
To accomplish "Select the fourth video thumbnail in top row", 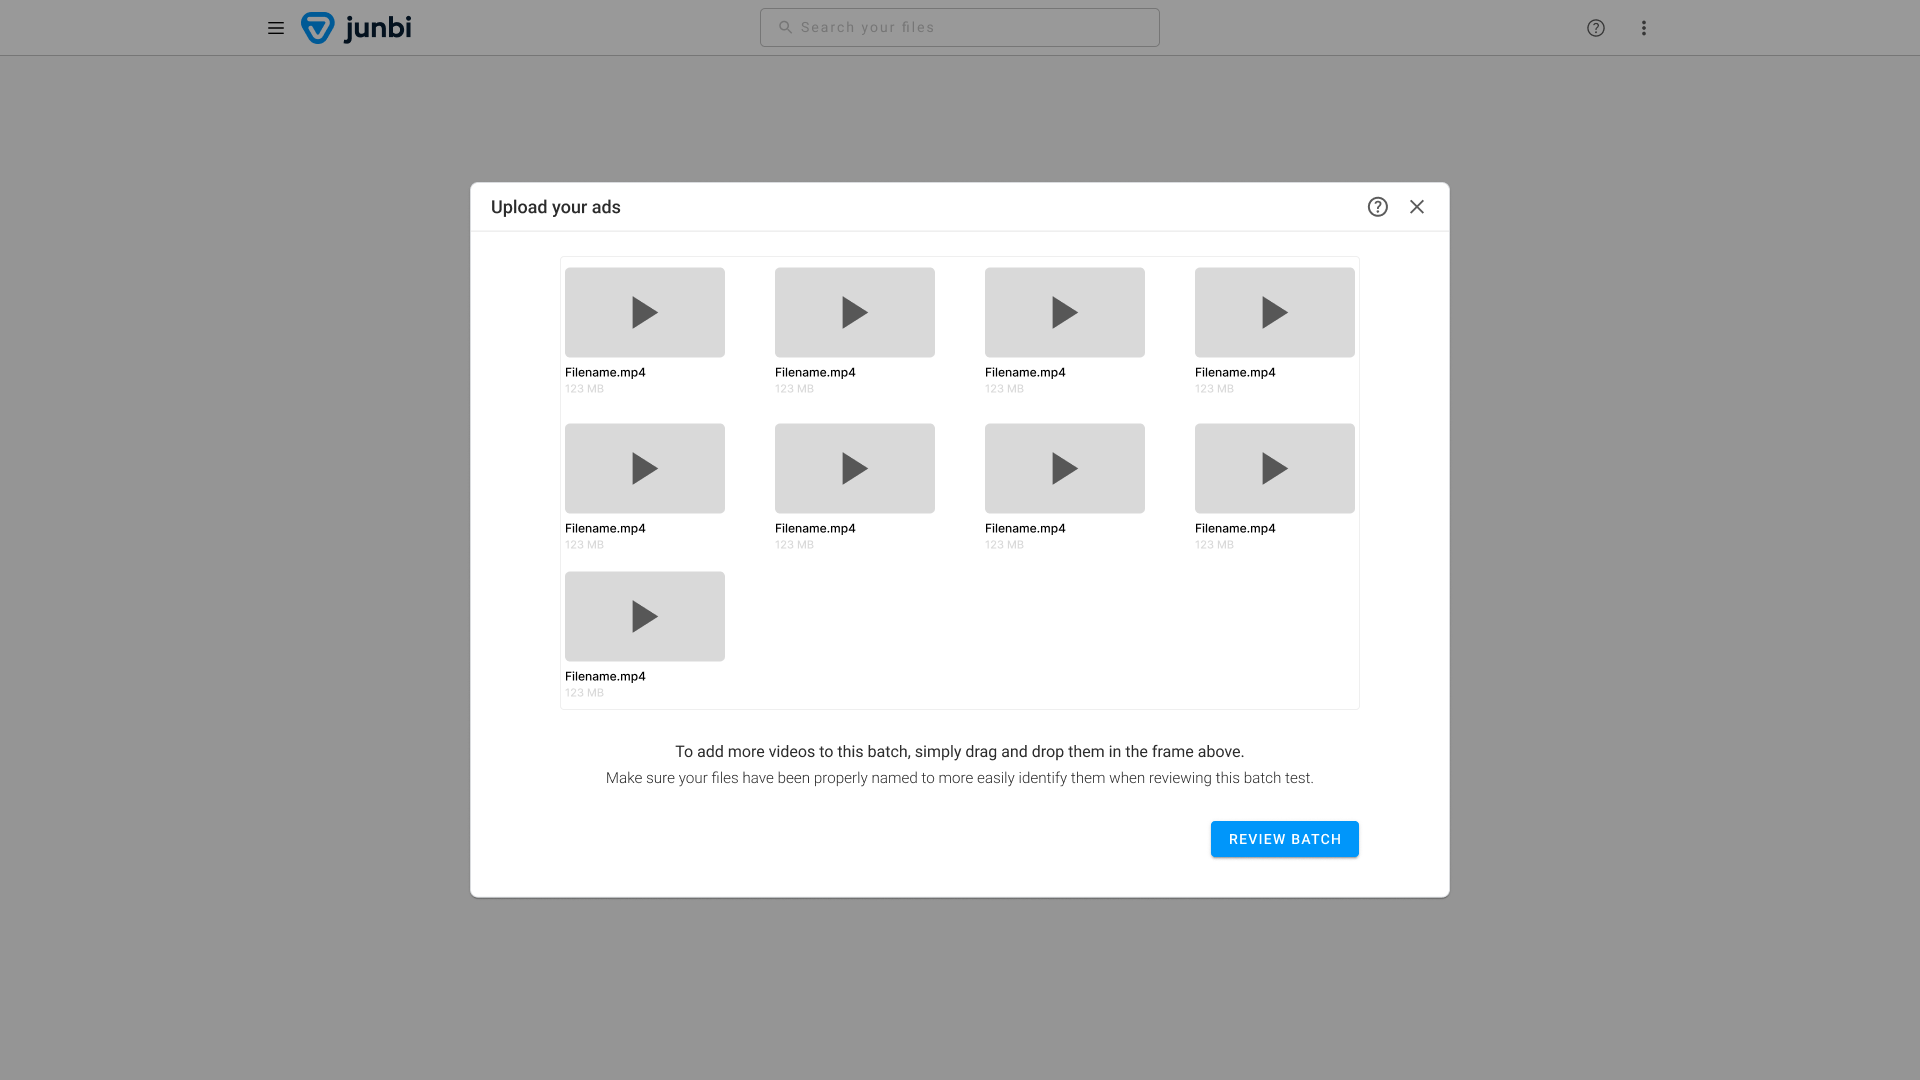I will [x=1275, y=313].
